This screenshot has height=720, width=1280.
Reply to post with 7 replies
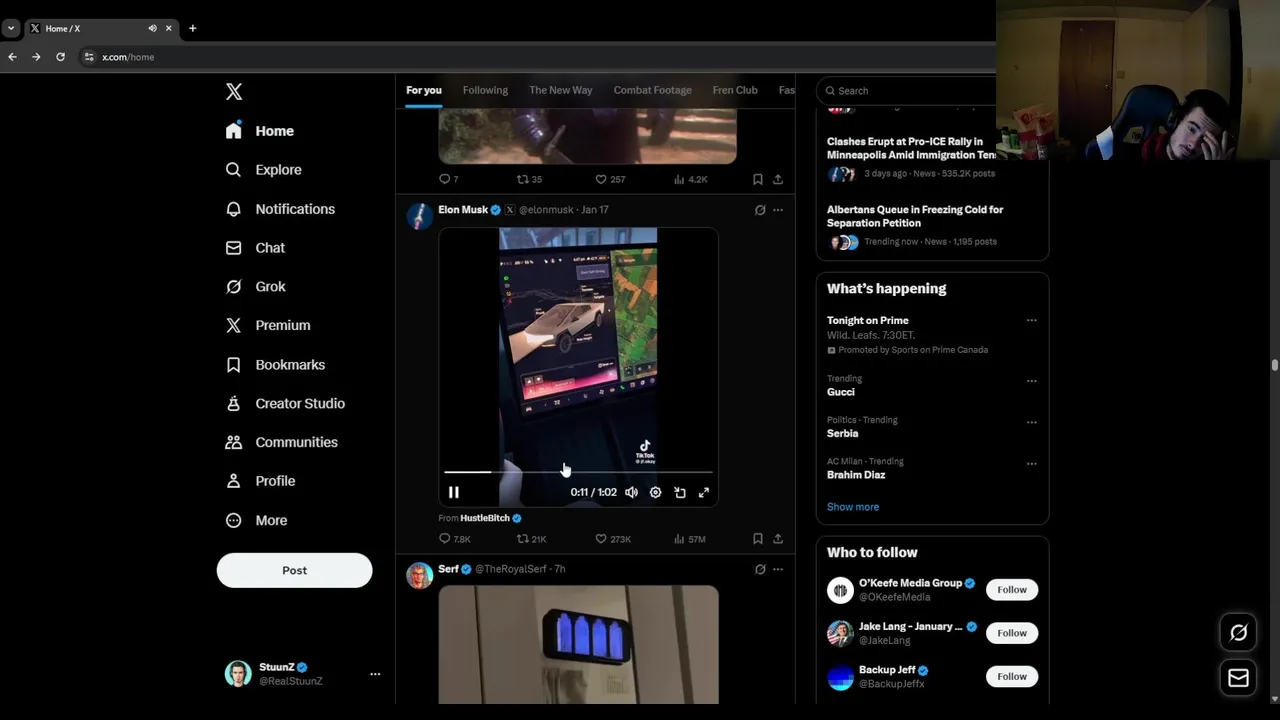[448, 179]
